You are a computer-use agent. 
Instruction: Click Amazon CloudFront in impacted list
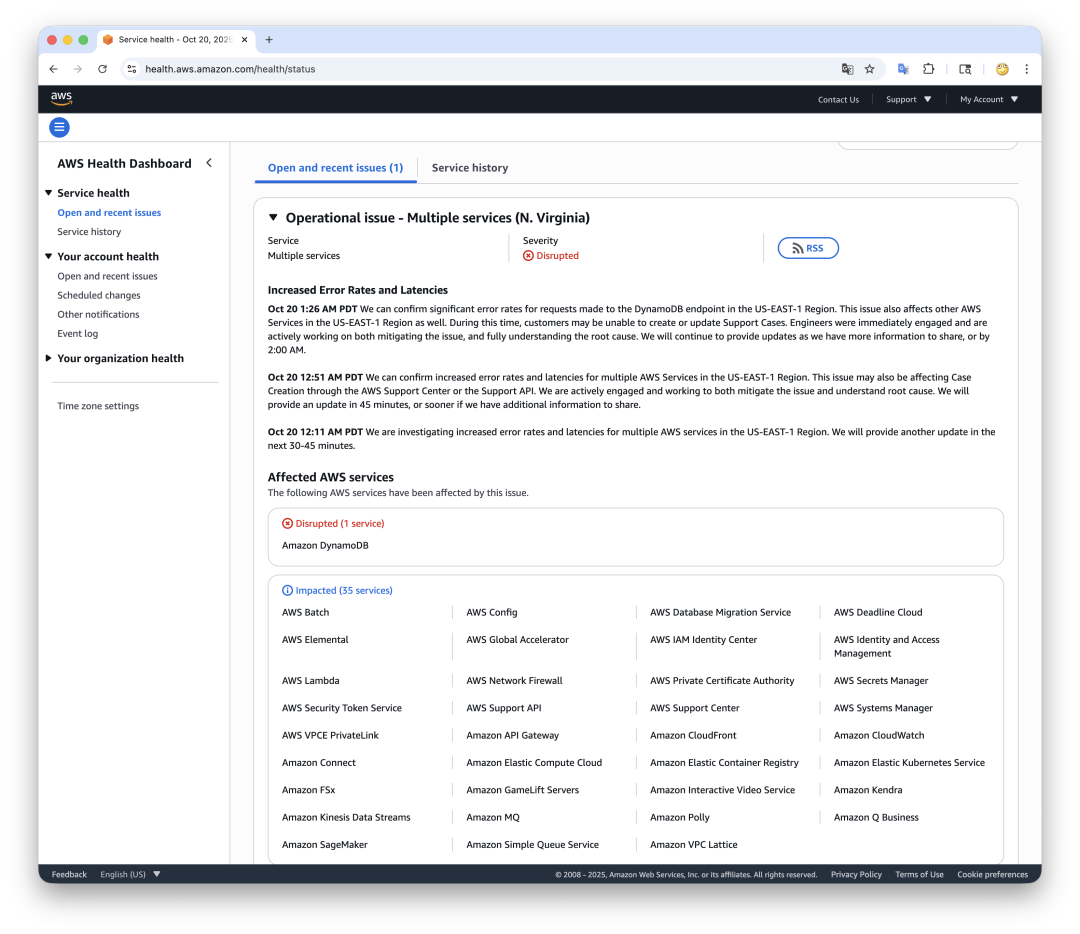pyautogui.click(x=693, y=736)
